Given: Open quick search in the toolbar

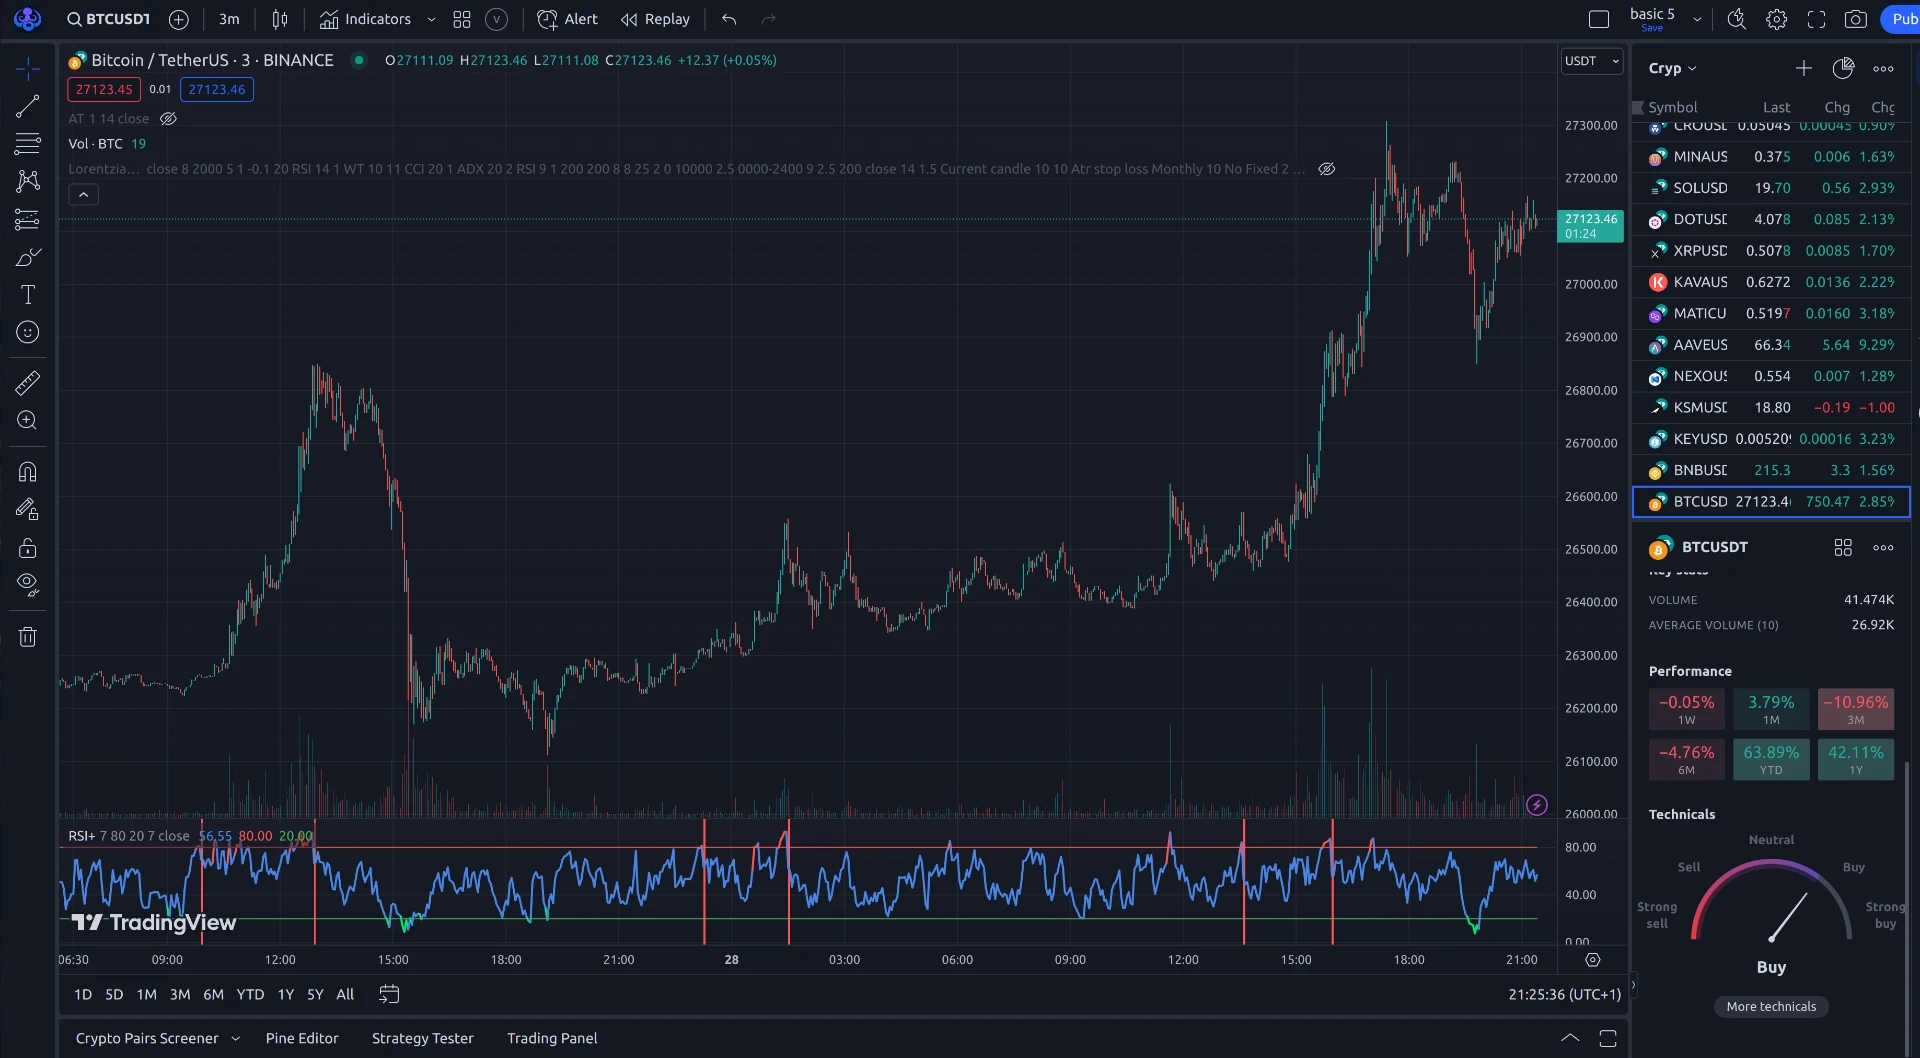Looking at the screenshot, I should click(1737, 19).
